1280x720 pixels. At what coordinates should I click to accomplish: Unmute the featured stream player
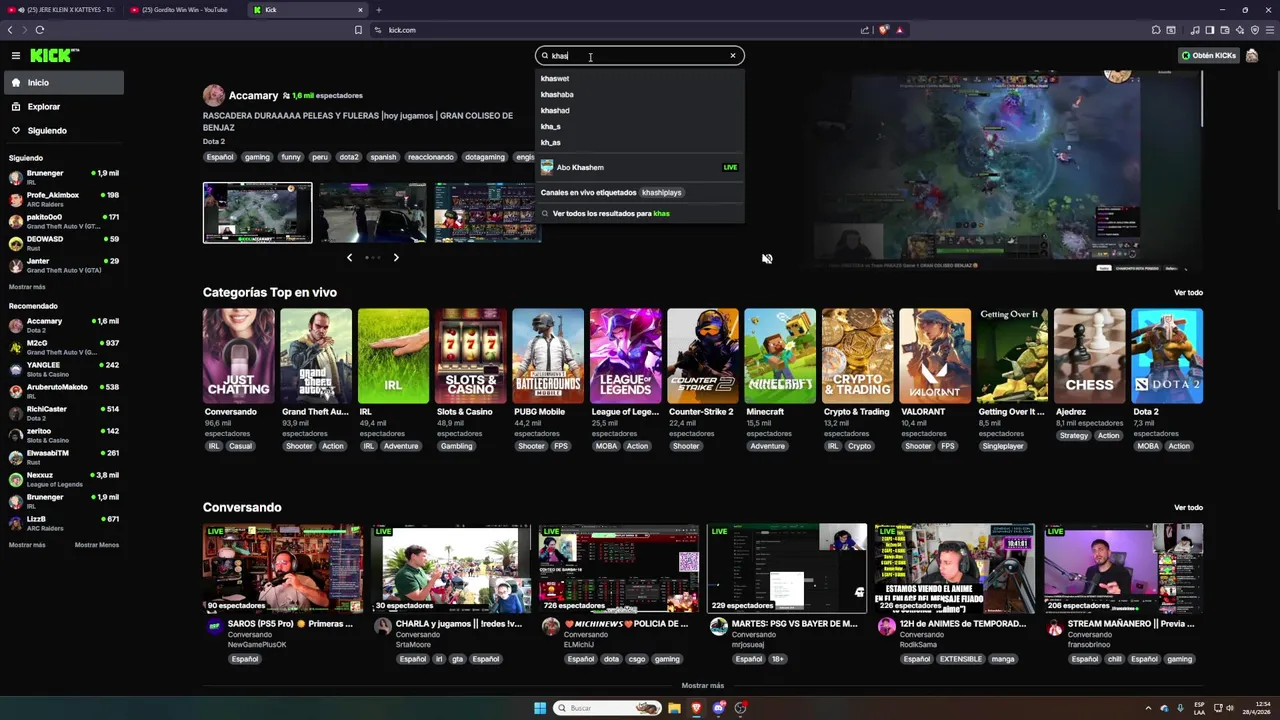pyautogui.click(x=767, y=258)
